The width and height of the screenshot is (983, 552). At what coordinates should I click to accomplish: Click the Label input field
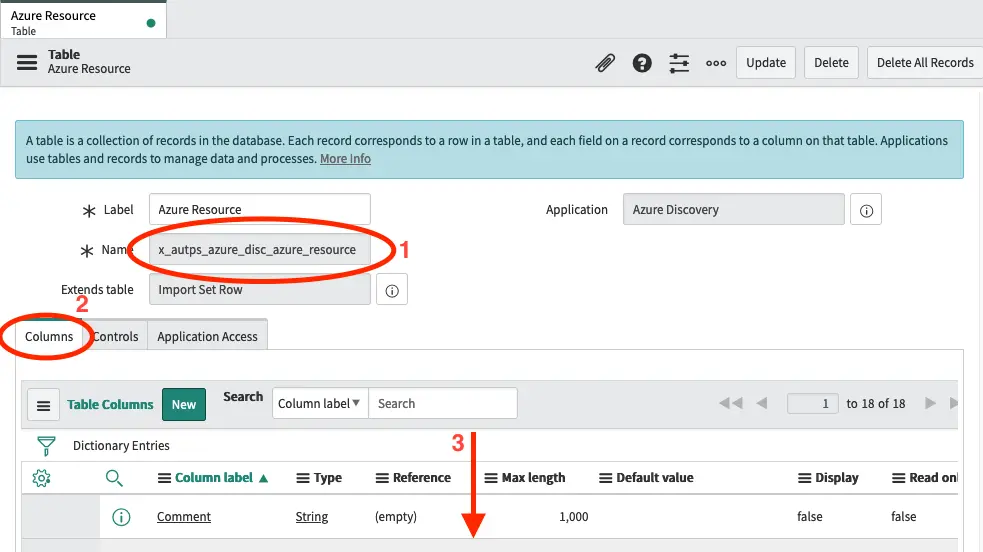point(260,210)
